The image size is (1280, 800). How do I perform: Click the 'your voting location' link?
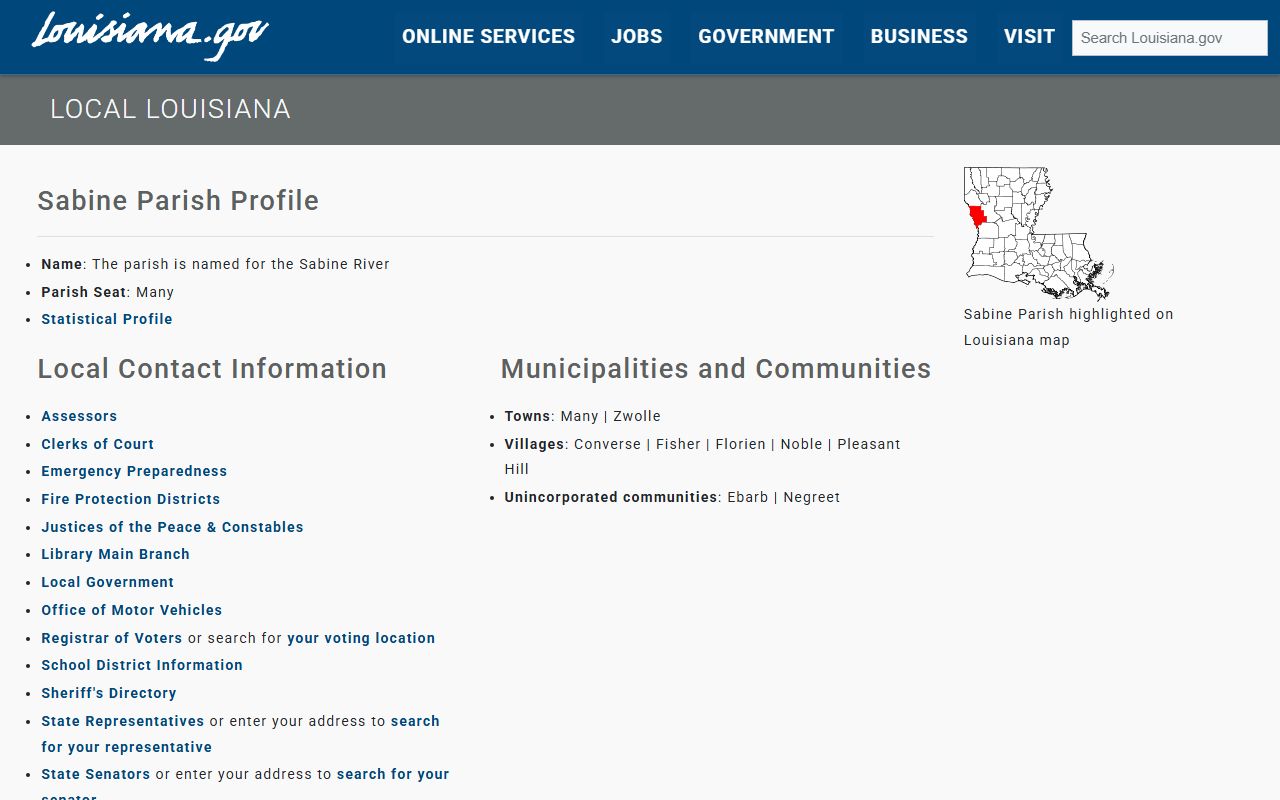coord(361,638)
